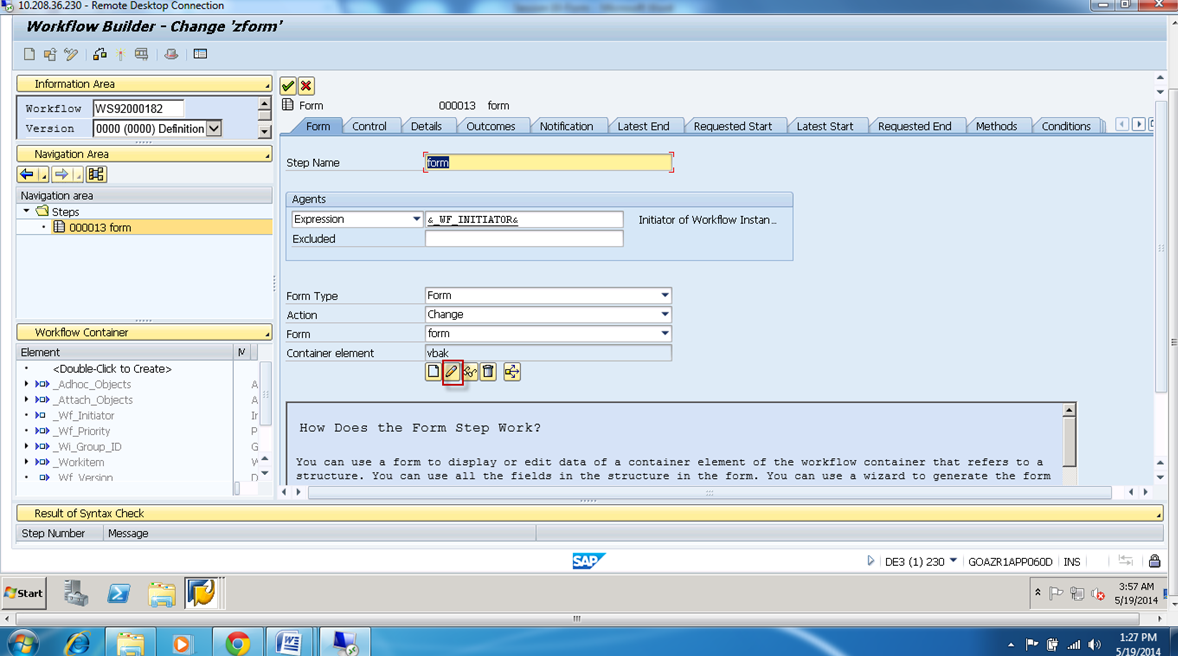Switch to the Outcomes tab

click(x=493, y=126)
